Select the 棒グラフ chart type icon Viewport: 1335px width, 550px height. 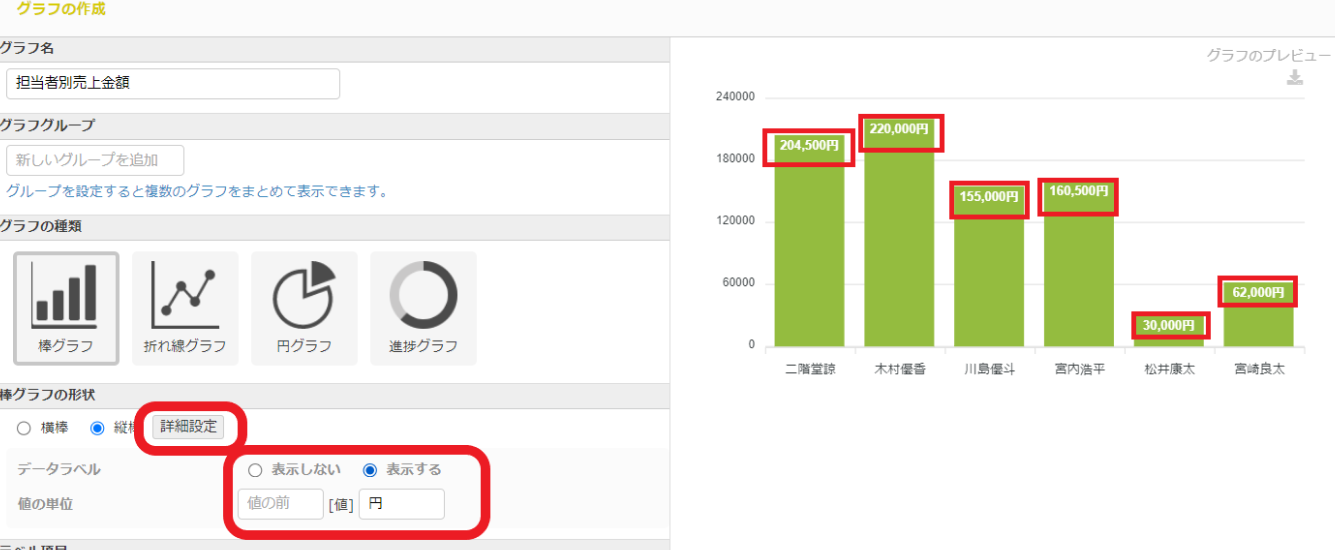65,307
